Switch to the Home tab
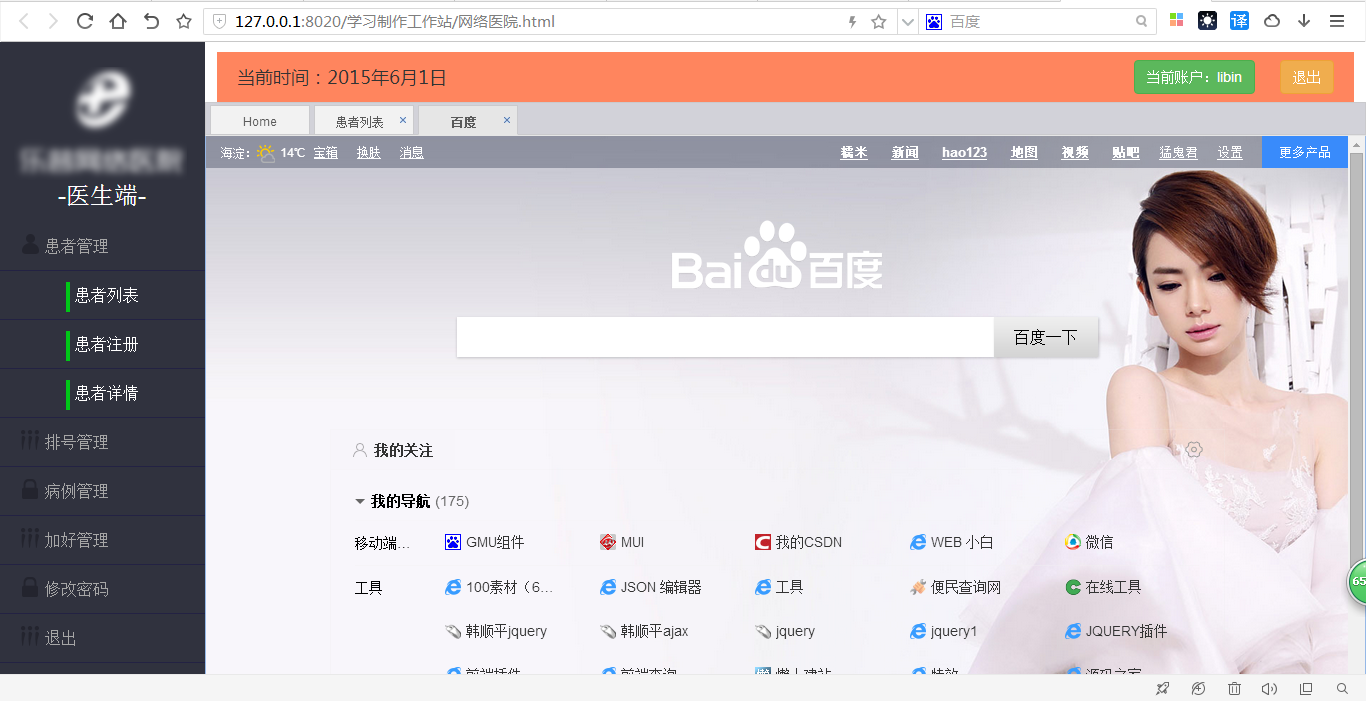 [259, 120]
